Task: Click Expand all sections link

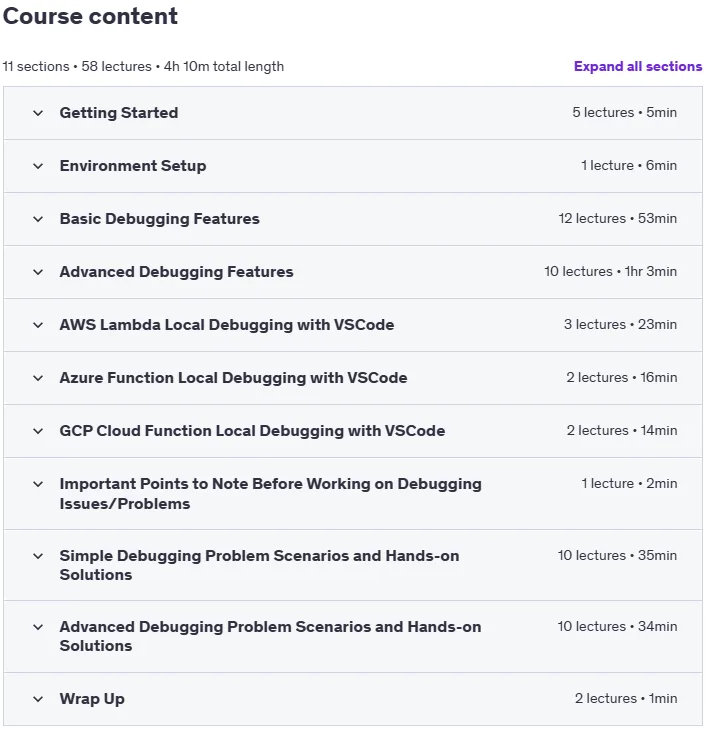Action: click(x=638, y=66)
